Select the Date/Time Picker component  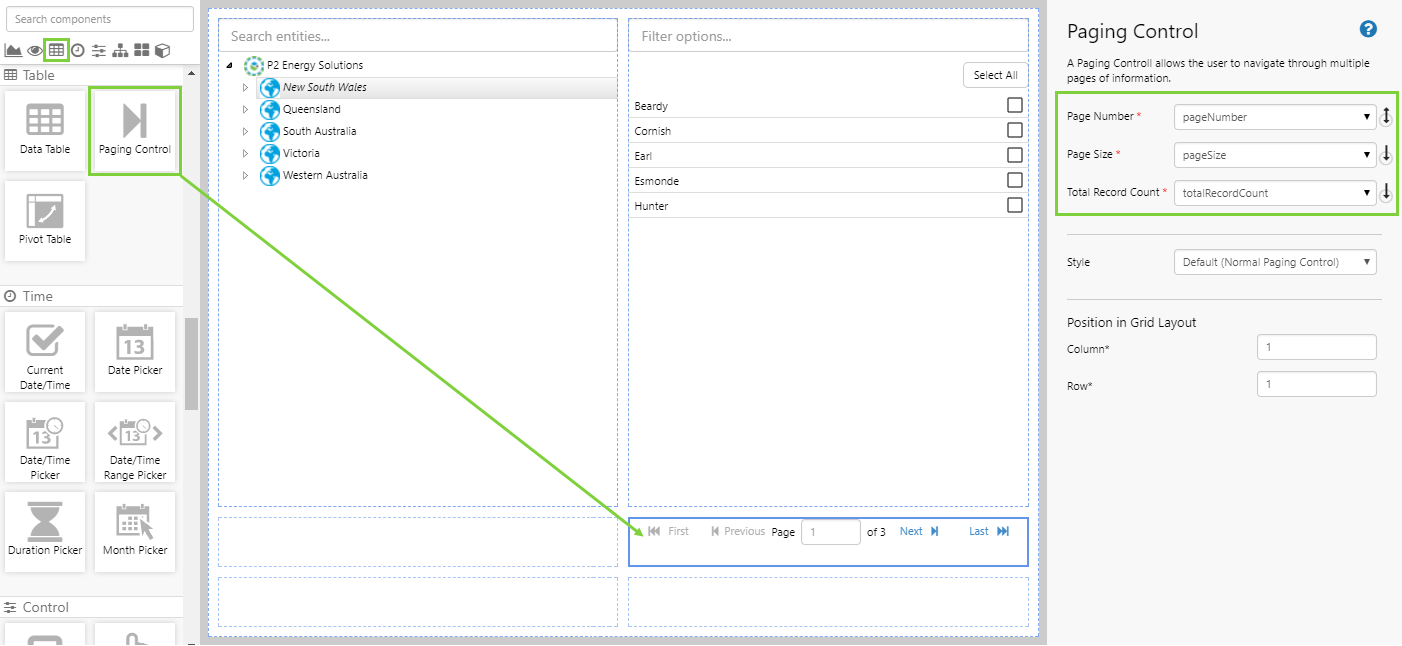[45, 441]
